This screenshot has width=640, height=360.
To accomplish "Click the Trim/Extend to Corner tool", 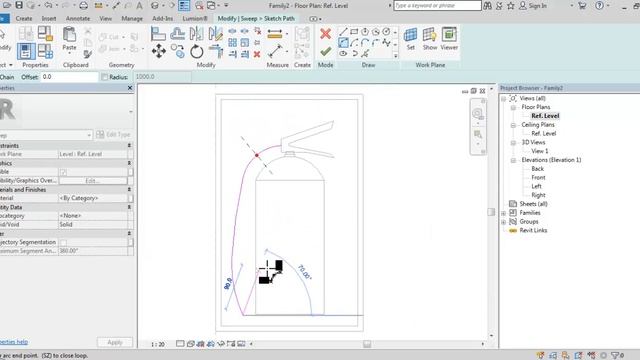I will click(x=216, y=51).
